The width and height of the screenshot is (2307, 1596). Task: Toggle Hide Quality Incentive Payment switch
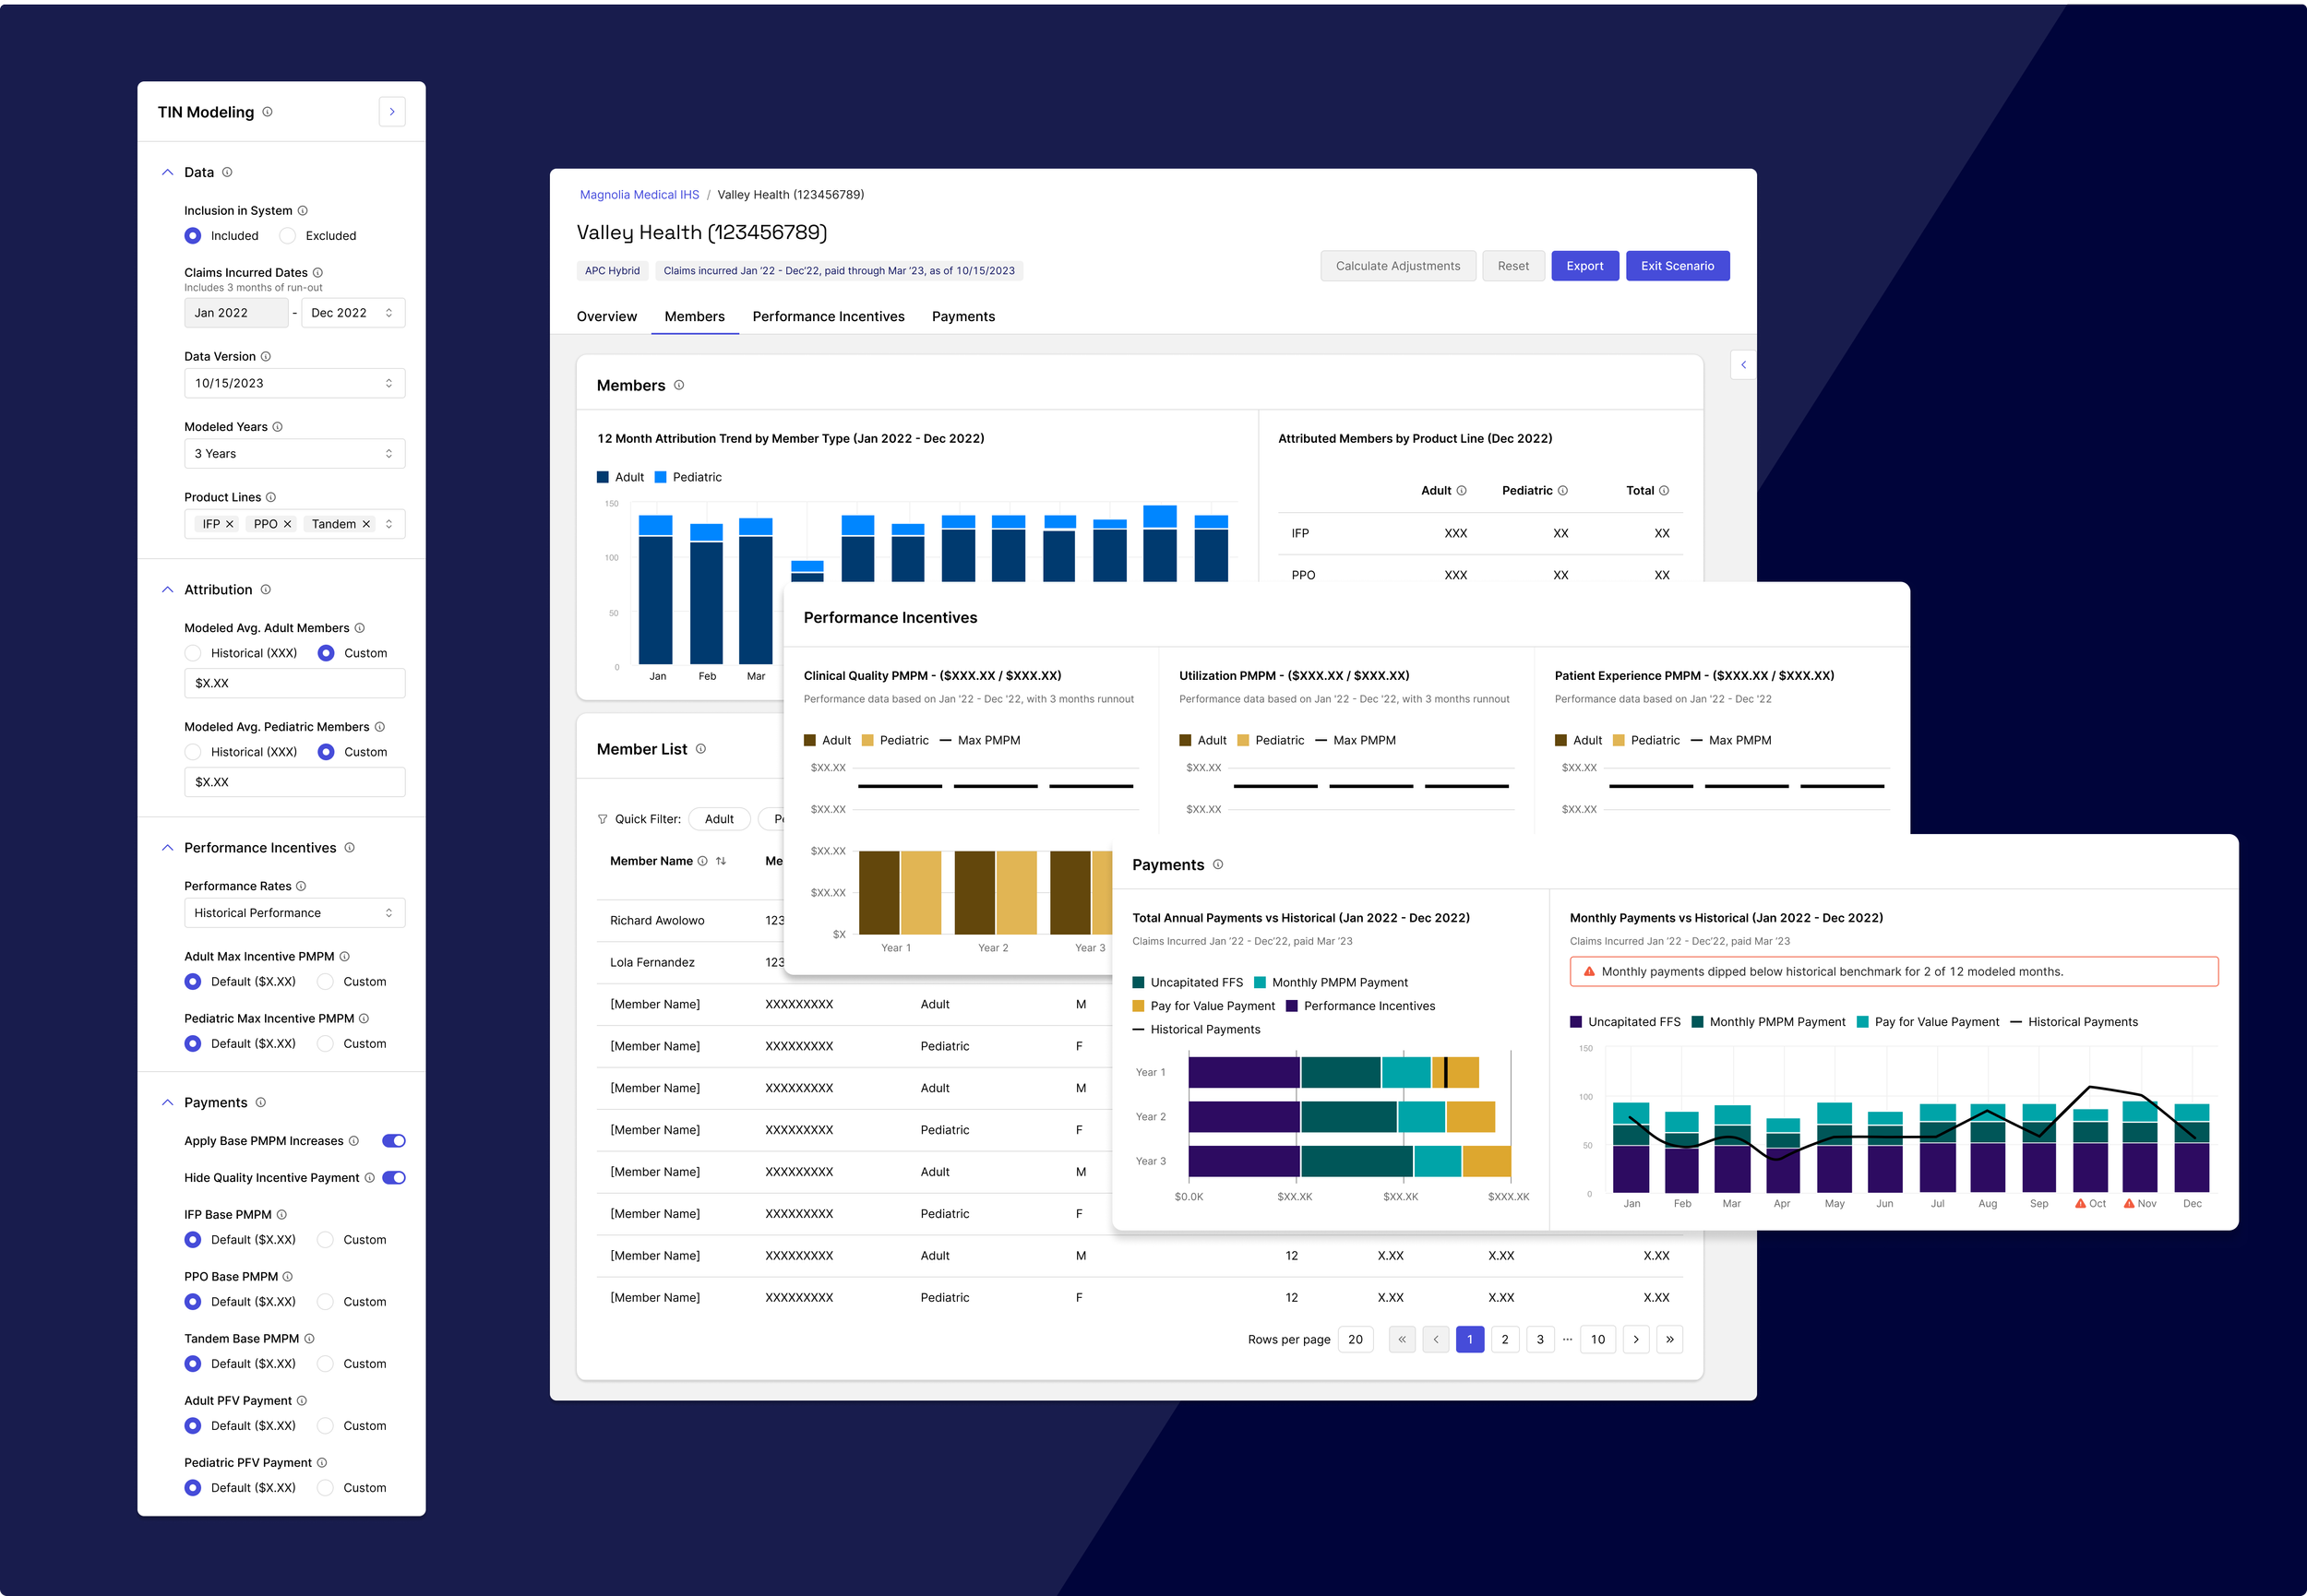pyautogui.click(x=394, y=1178)
